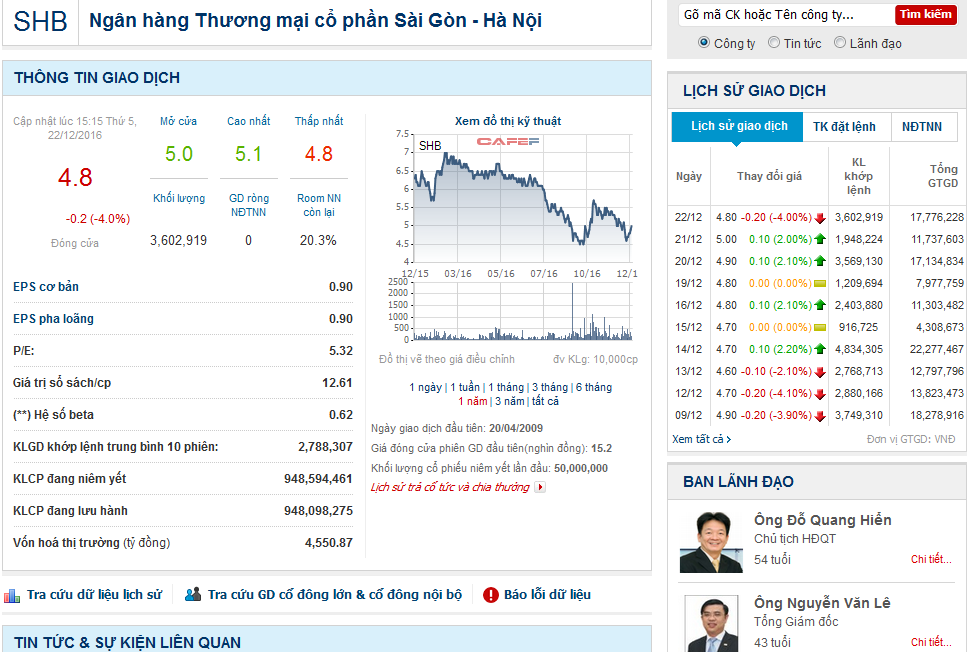Select the Lãnh đạo radio button
Image resolution: width=967 pixels, height=652 pixels.
click(x=839, y=43)
